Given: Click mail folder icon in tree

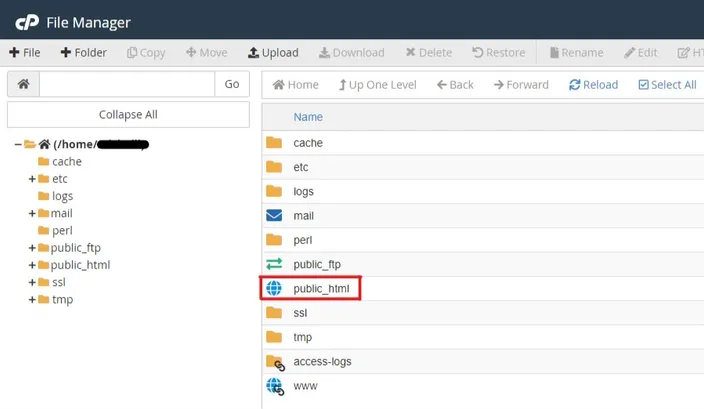Looking at the screenshot, I should pos(44,213).
